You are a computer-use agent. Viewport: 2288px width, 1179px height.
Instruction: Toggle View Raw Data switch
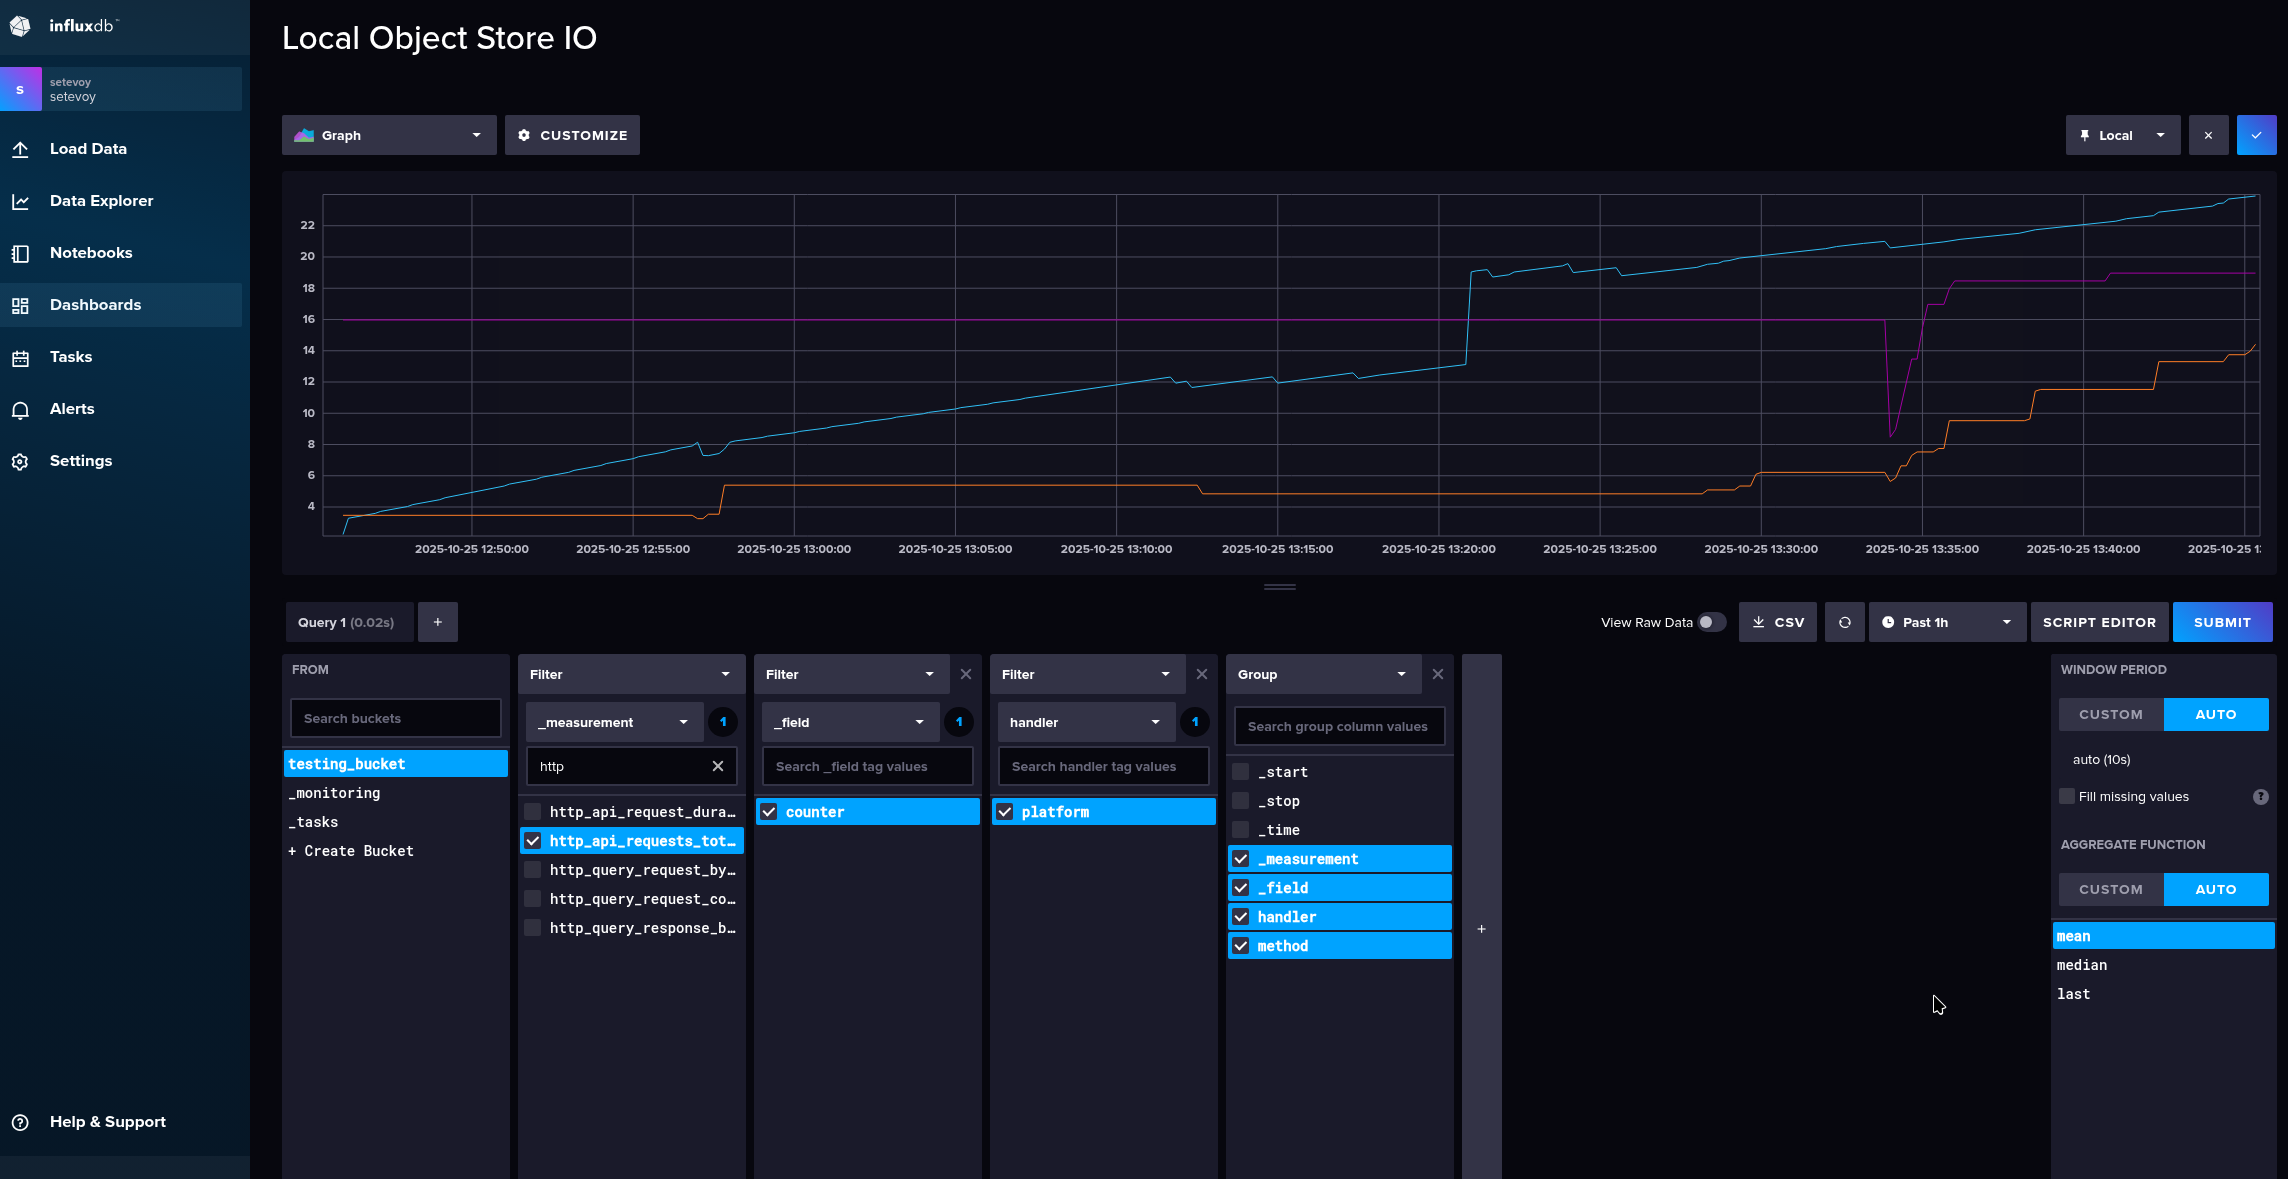(x=1711, y=622)
